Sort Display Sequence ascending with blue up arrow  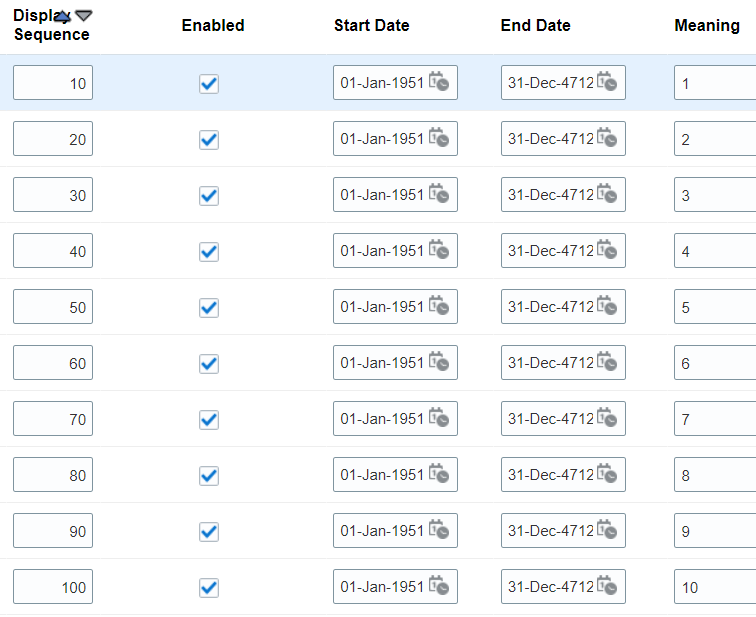click(x=63, y=17)
